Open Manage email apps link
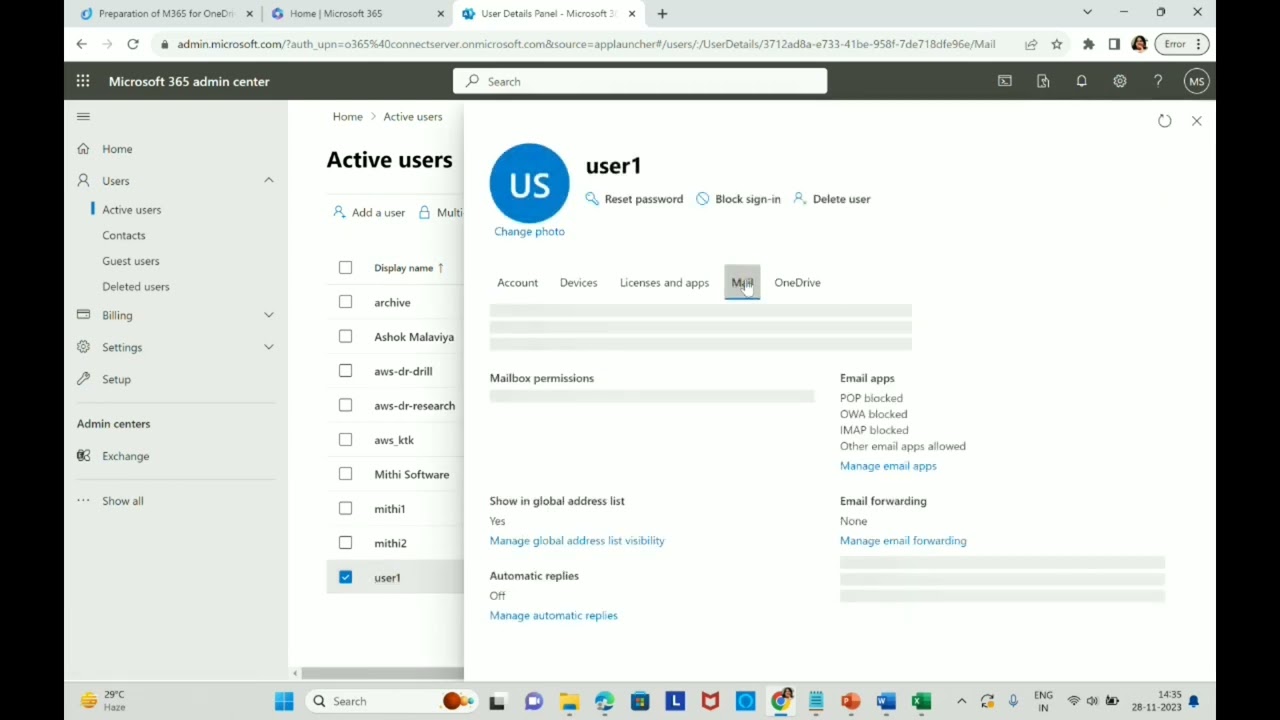Image resolution: width=1280 pixels, height=720 pixels. (x=888, y=466)
